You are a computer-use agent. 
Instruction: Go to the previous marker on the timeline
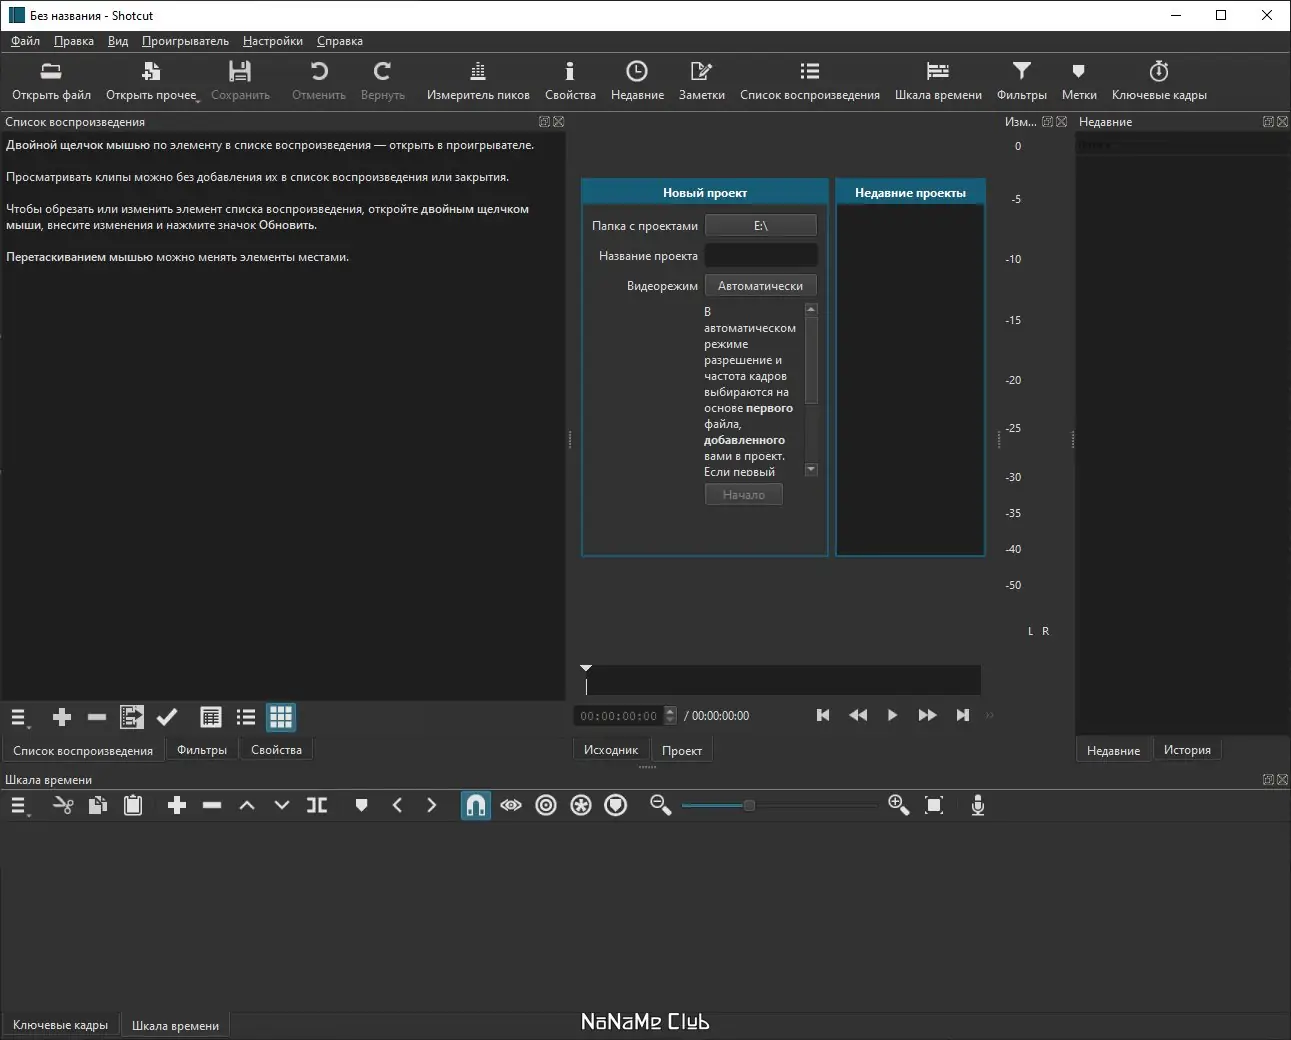397,805
